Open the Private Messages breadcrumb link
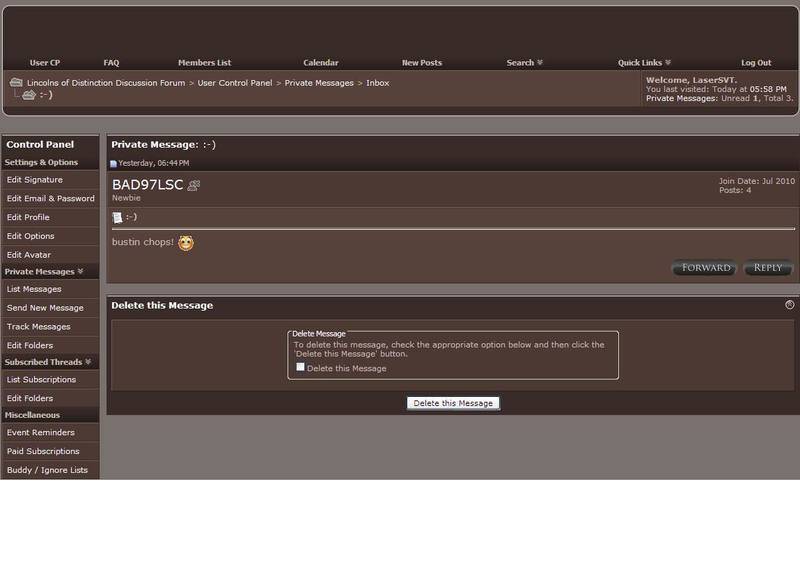Image resolution: width=800 pixels, height=578 pixels. [x=319, y=83]
